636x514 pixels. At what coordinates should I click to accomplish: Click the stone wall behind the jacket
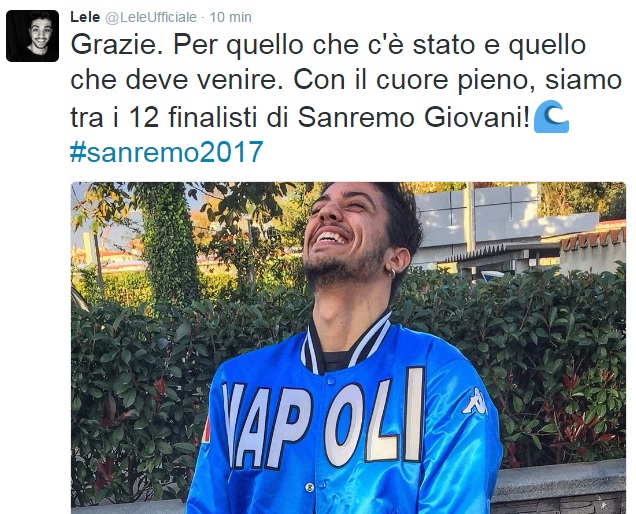(562, 487)
